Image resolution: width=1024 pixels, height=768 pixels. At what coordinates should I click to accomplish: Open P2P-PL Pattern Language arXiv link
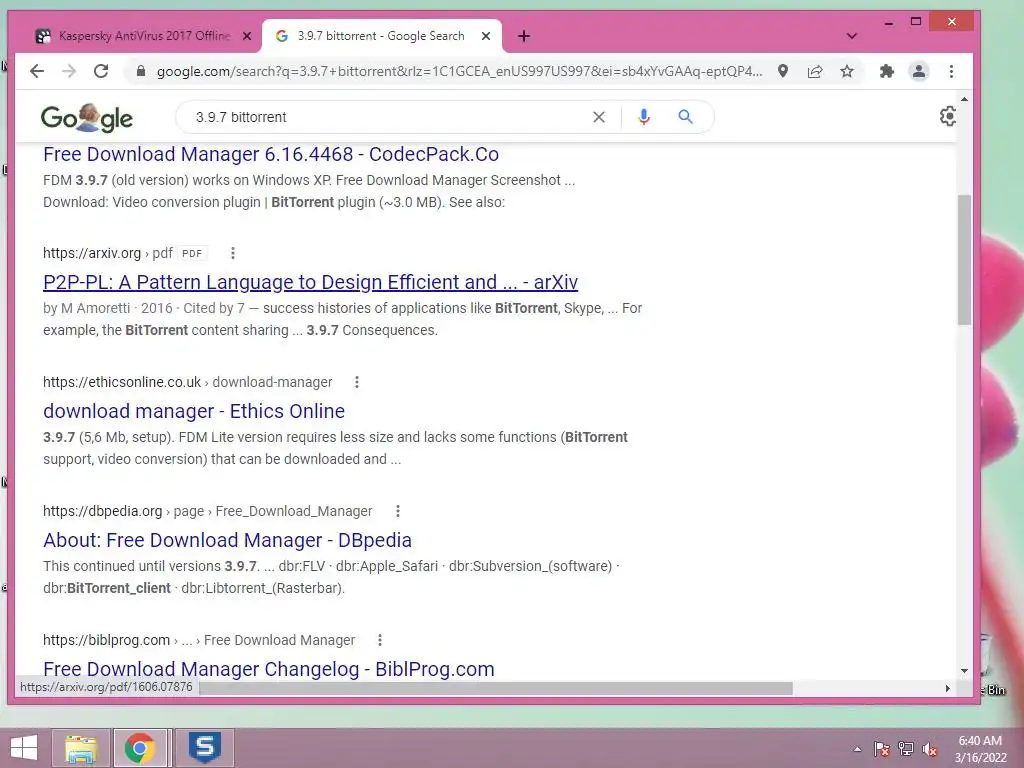tap(310, 282)
